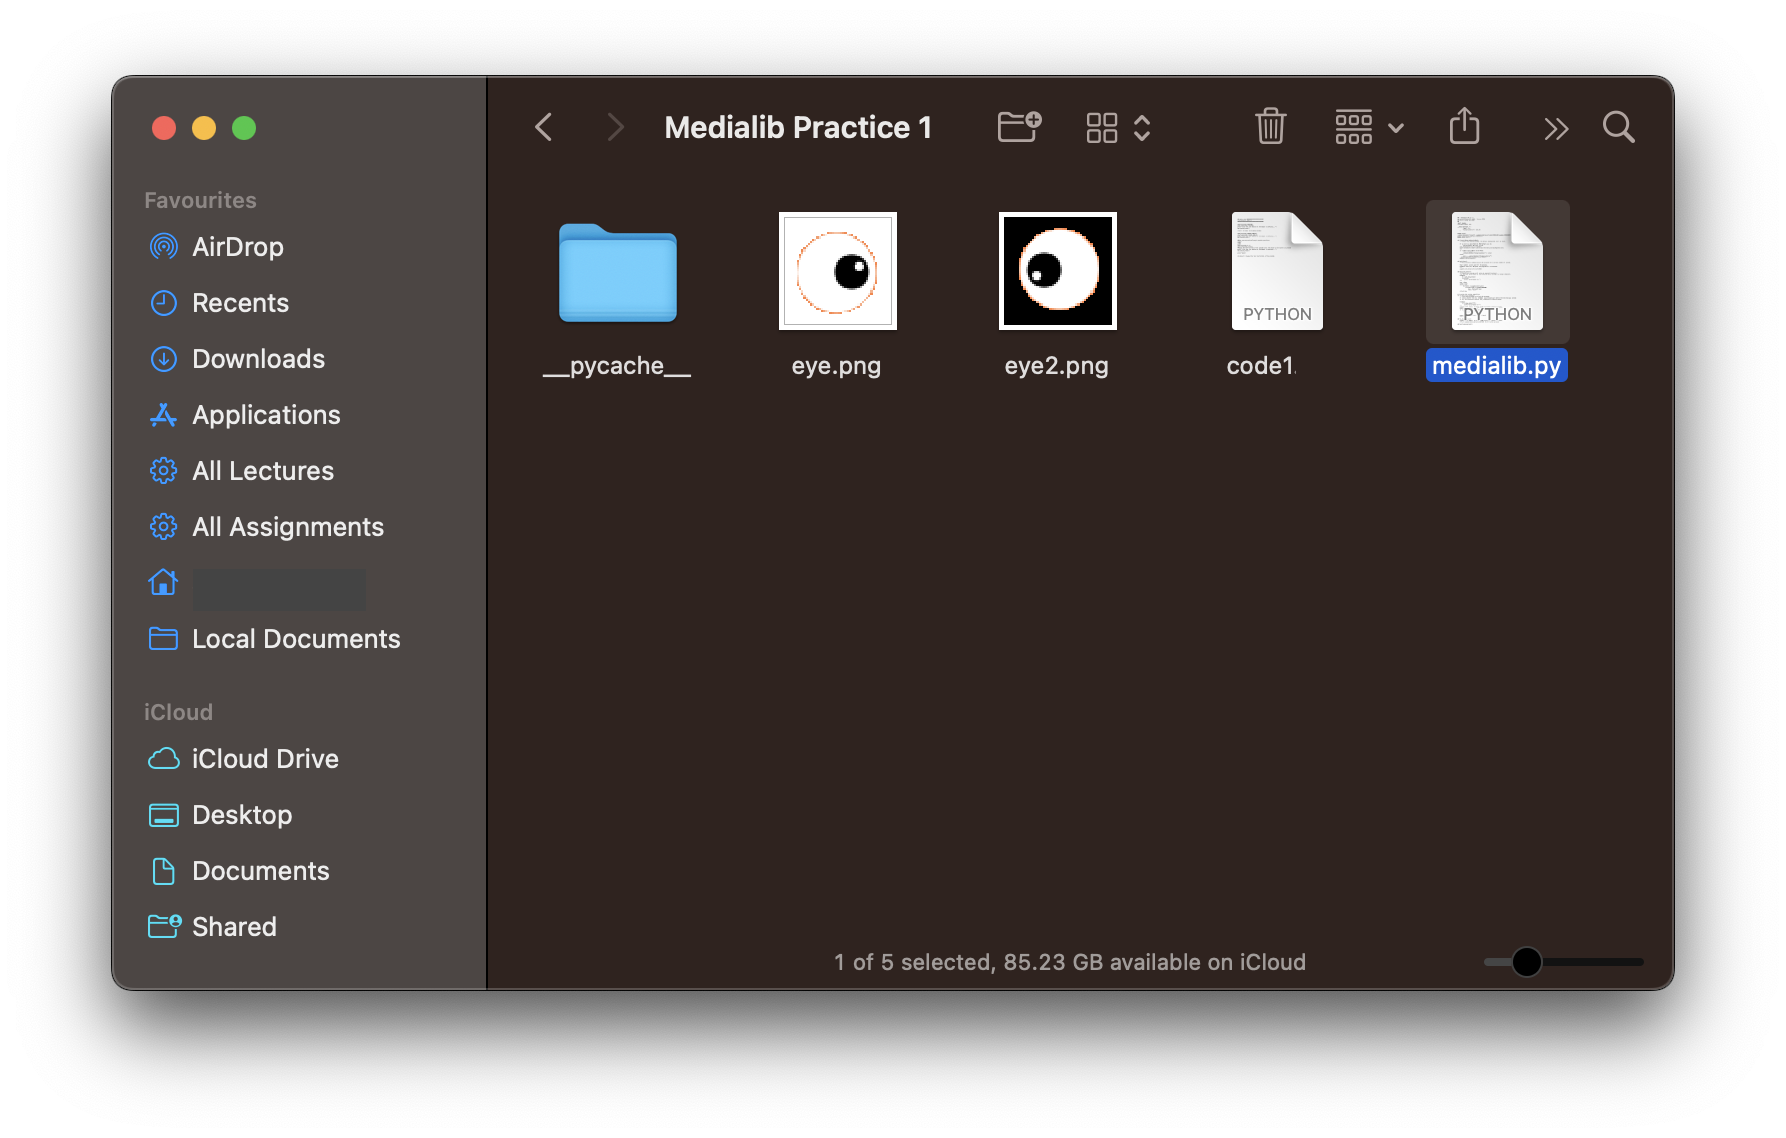The image size is (1786, 1138).
Task: Open the Applications sidebar item
Action: (x=266, y=415)
